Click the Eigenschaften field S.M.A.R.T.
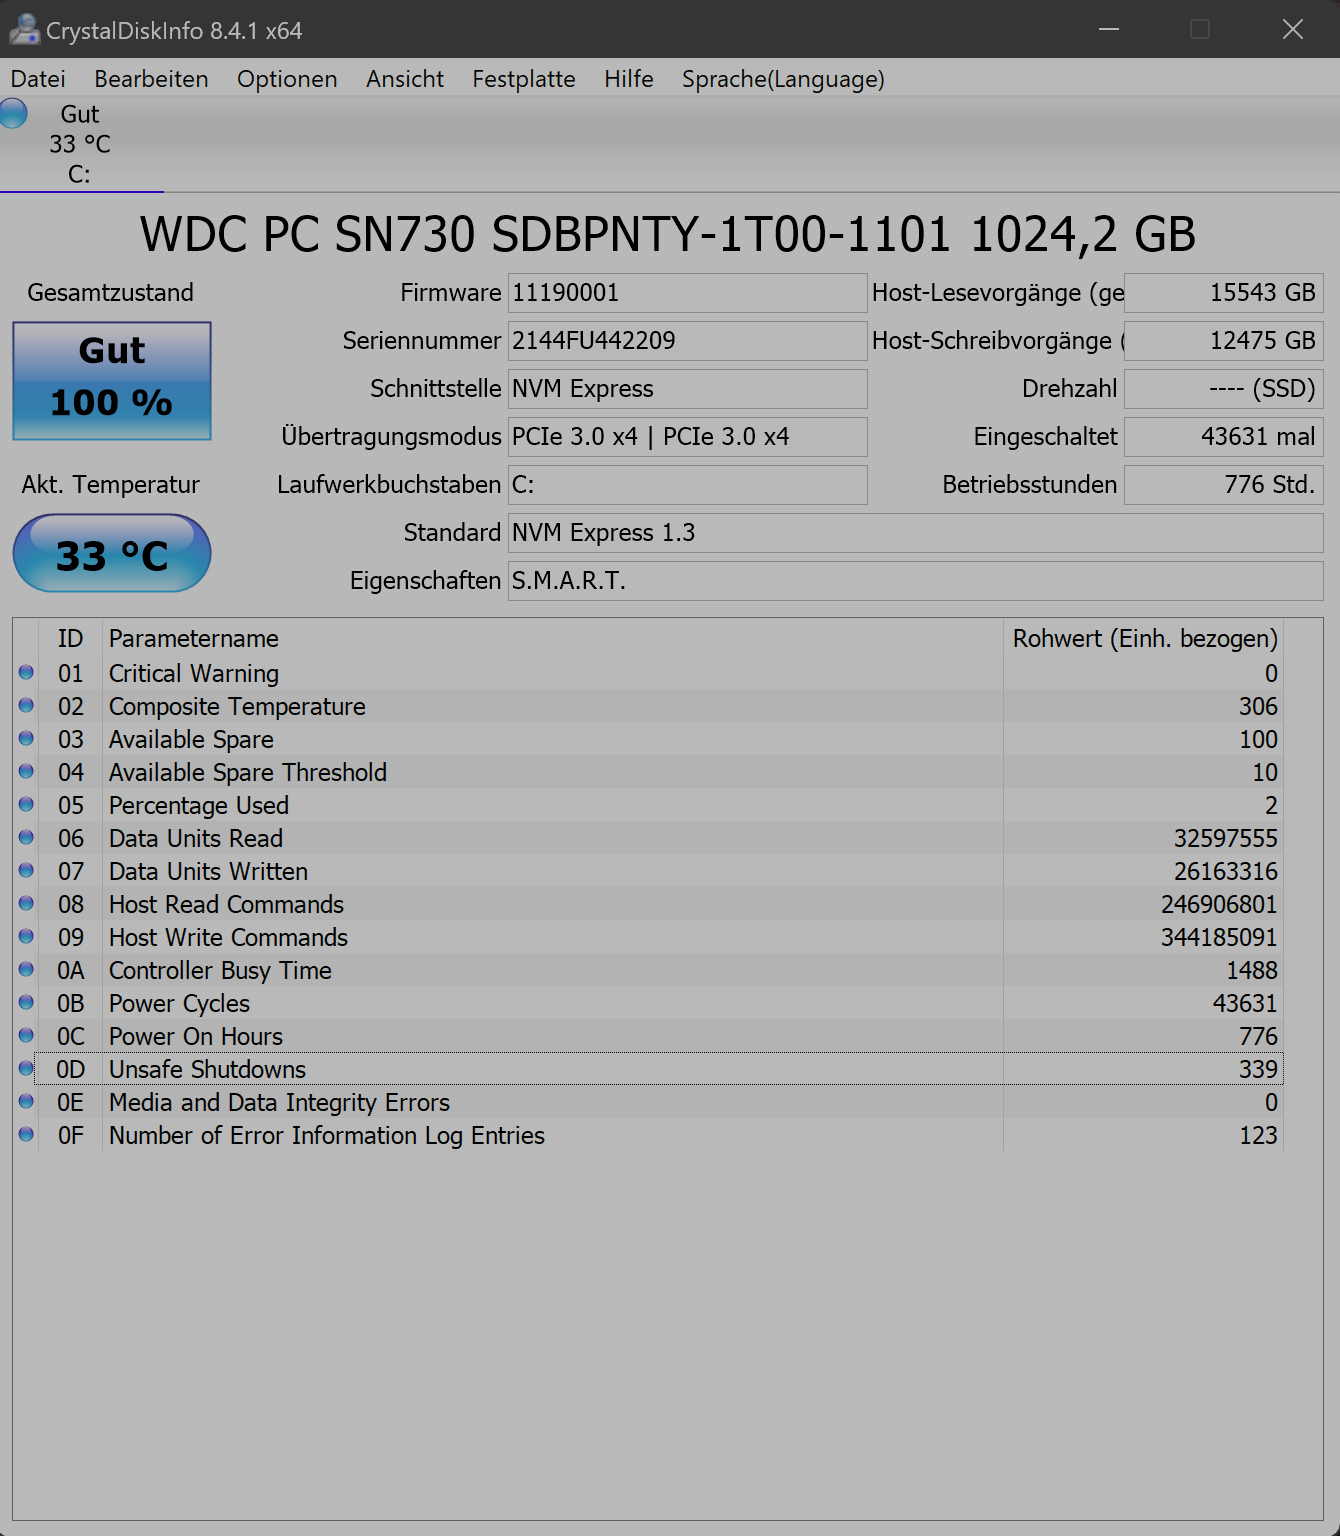 [x=915, y=581]
